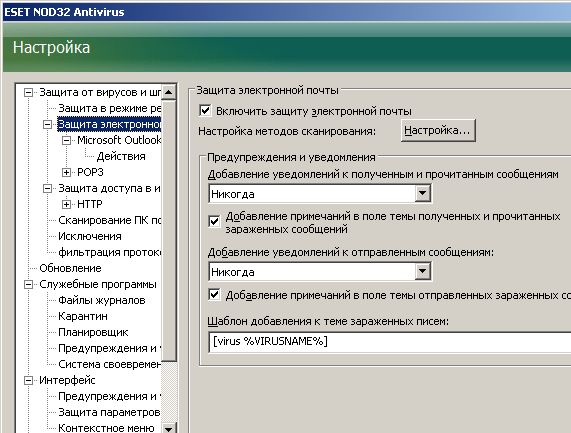Select Защита в режиме реального времени item
Viewport: 571px width, 433px height.
point(109,108)
